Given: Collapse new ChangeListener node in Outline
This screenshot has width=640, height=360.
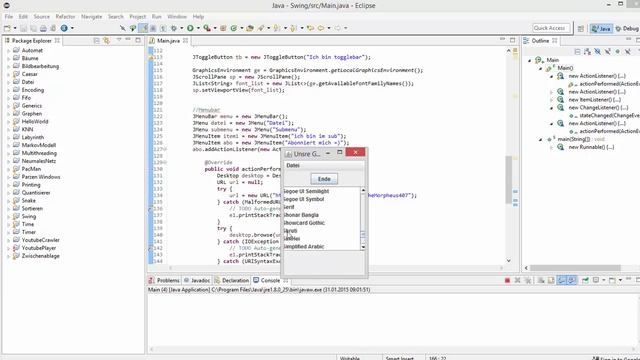Looking at the screenshot, I should (x=551, y=108).
